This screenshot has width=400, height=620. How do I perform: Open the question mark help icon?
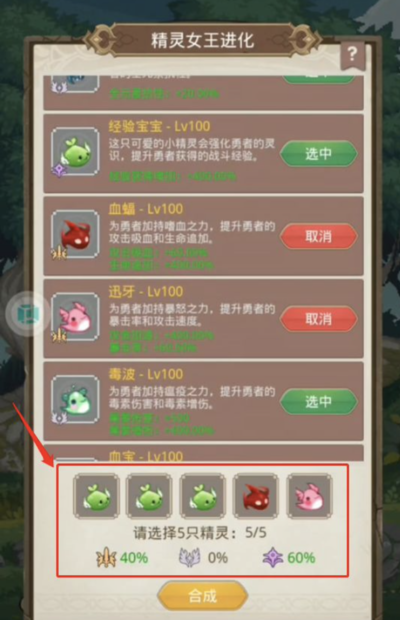(x=352, y=55)
